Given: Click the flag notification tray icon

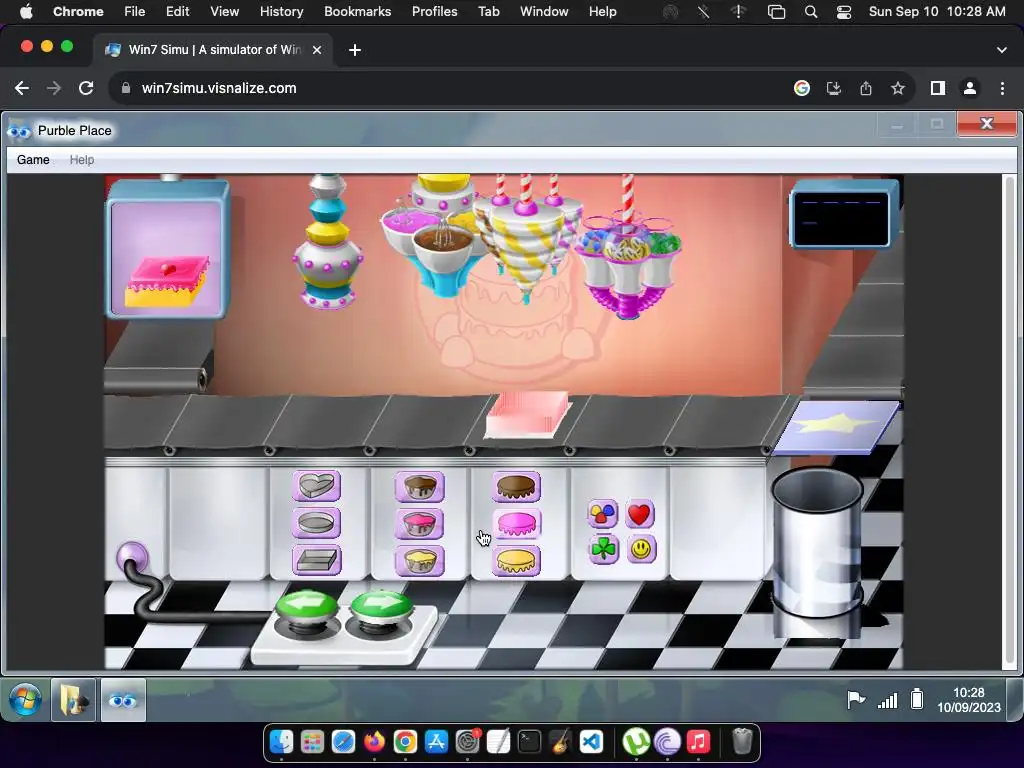Looking at the screenshot, I should point(856,699).
